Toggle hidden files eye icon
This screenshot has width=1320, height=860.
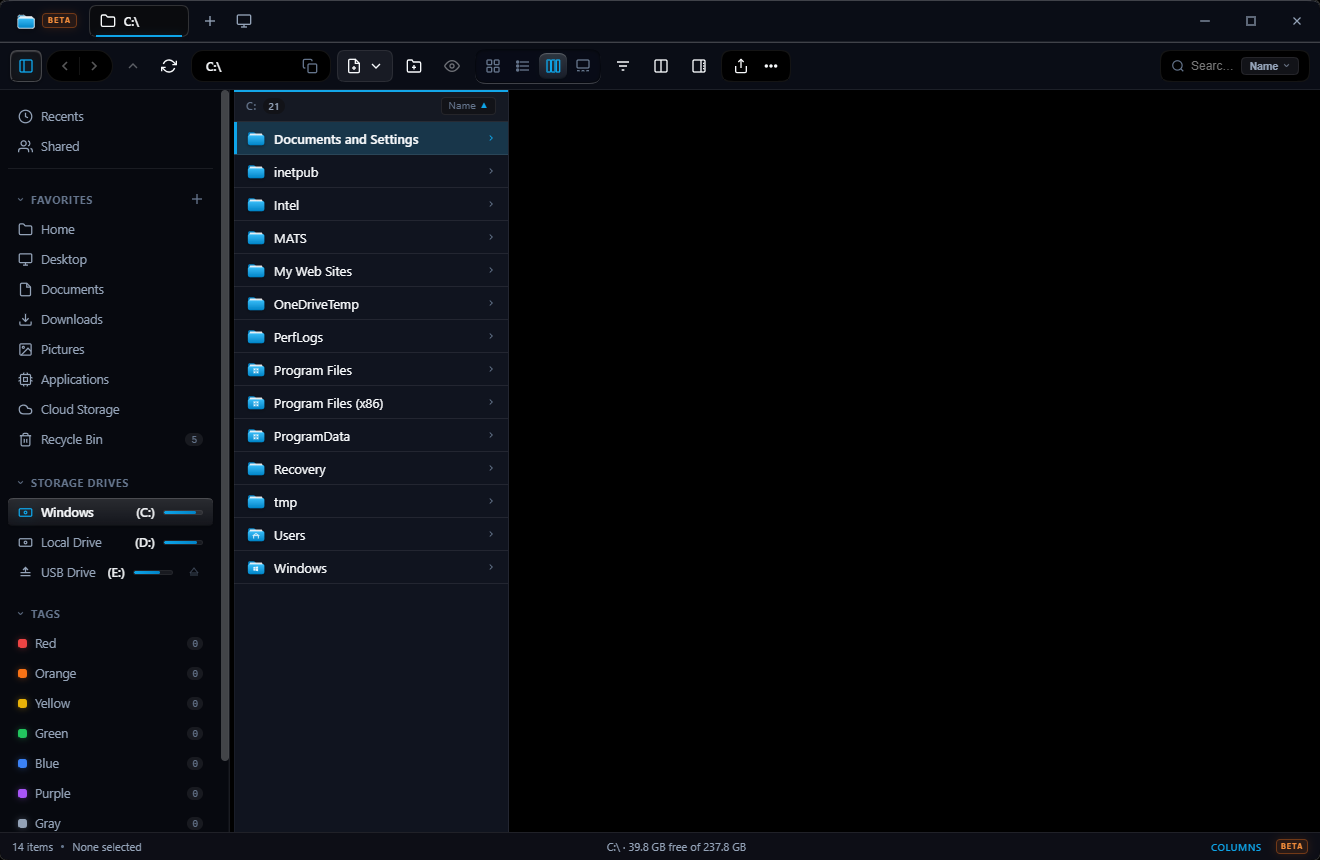tap(452, 66)
